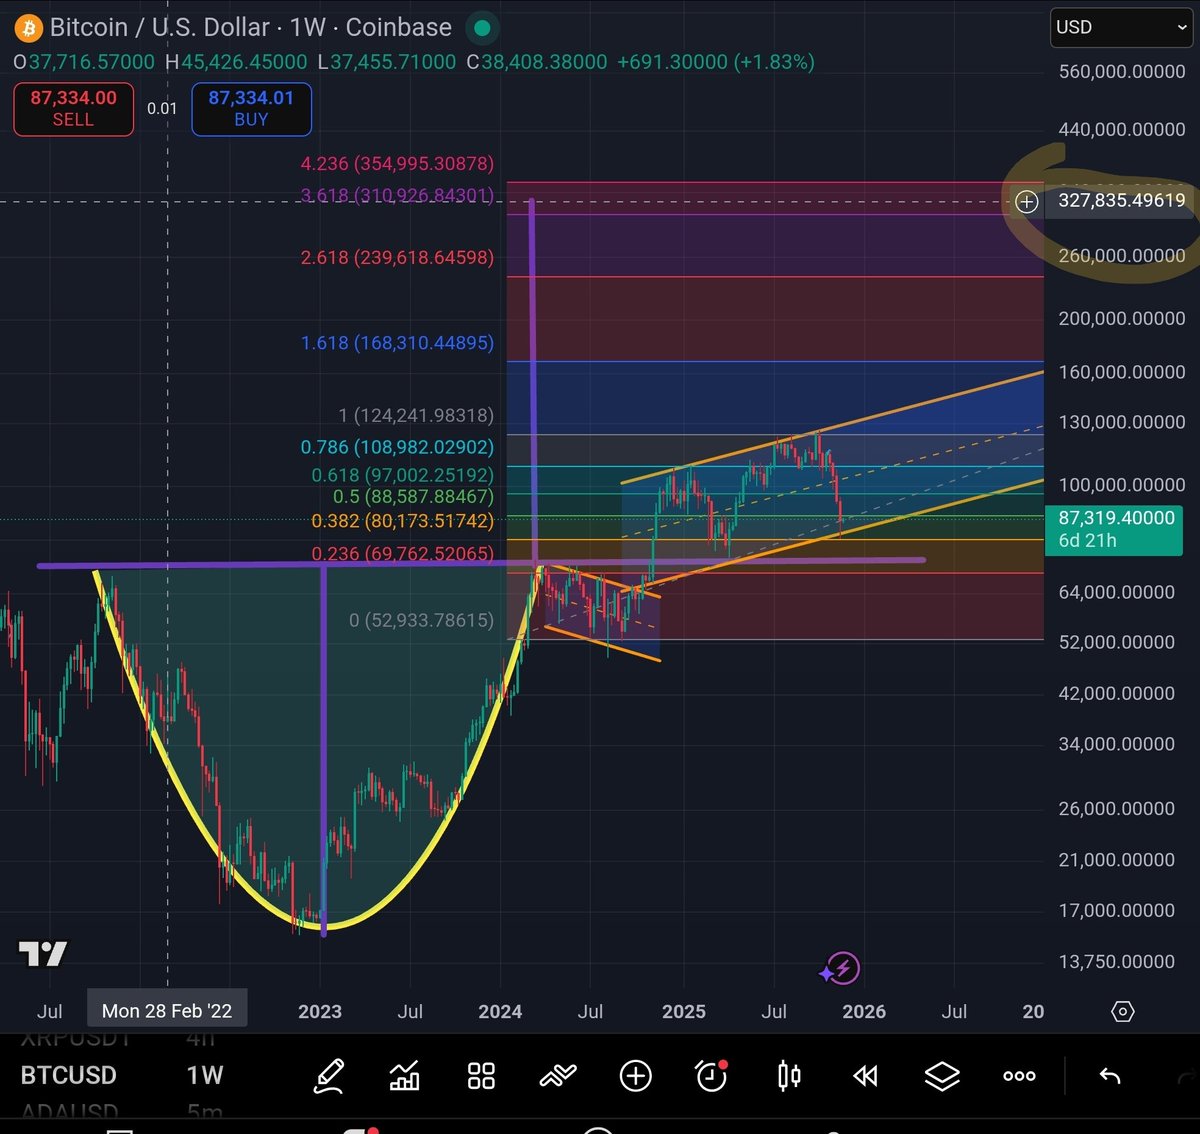
Task: Open the USD currency dropdown
Action: pos(1120,27)
